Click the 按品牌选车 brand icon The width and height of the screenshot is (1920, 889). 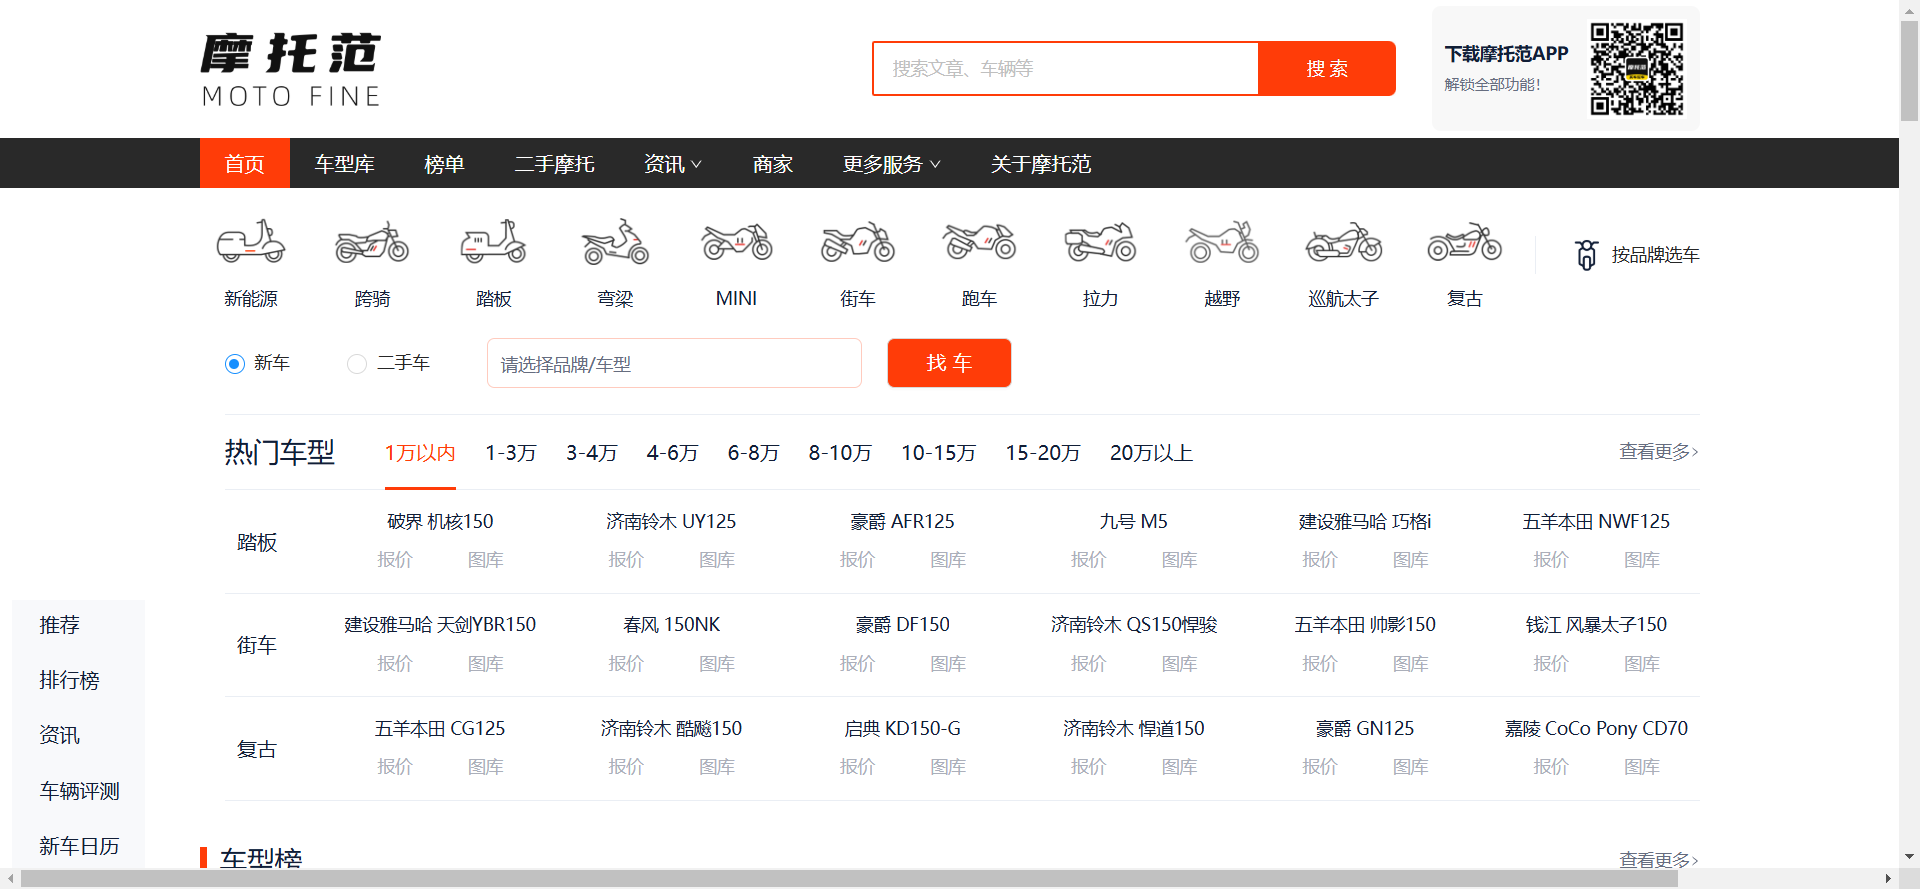tap(1586, 255)
